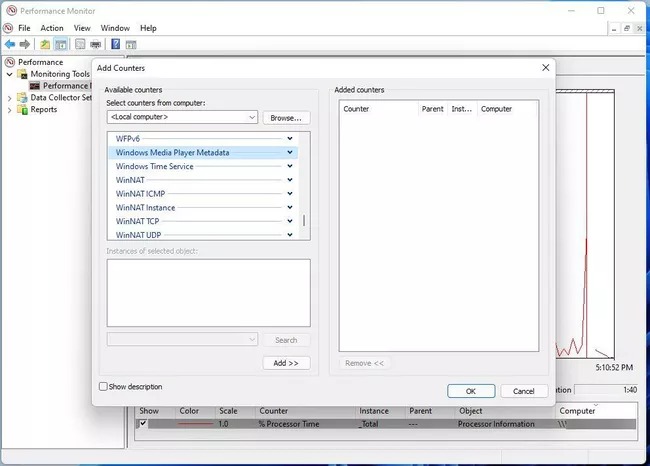The width and height of the screenshot is (650, 466).
Task: Expand the WinNAT UDP counter group
Action: 290,235
